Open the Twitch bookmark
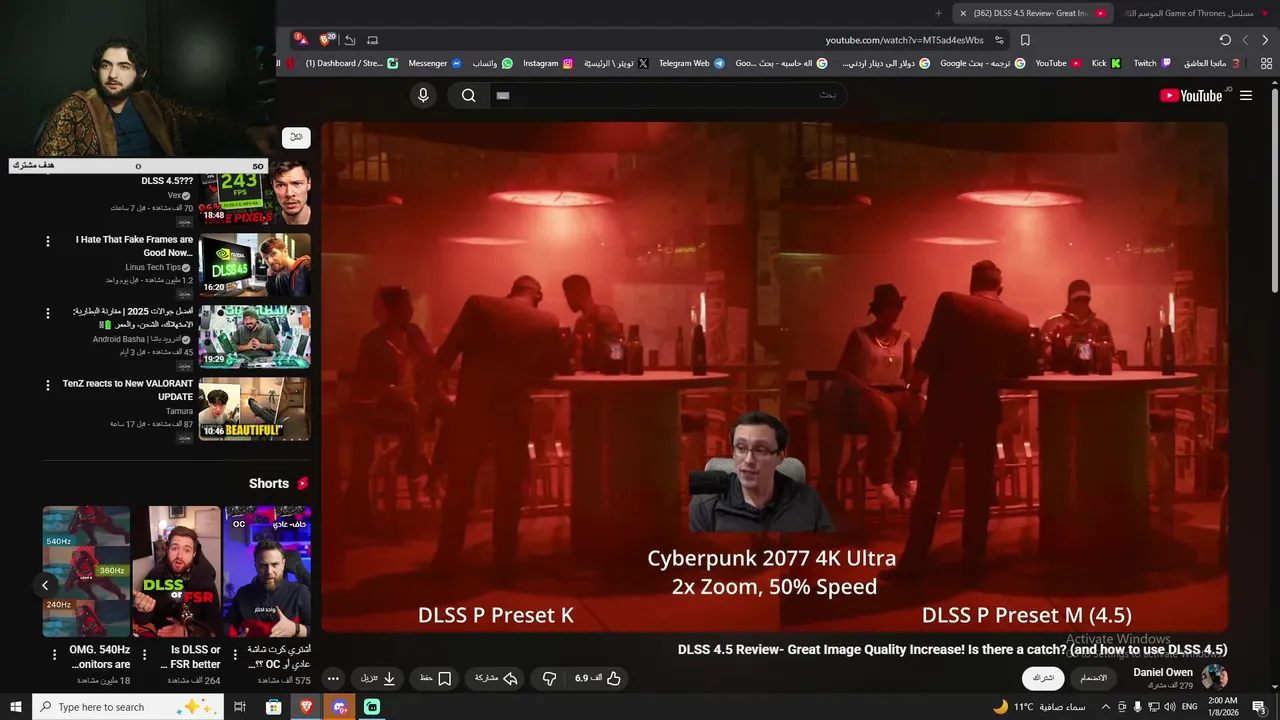 [1152, 63]
